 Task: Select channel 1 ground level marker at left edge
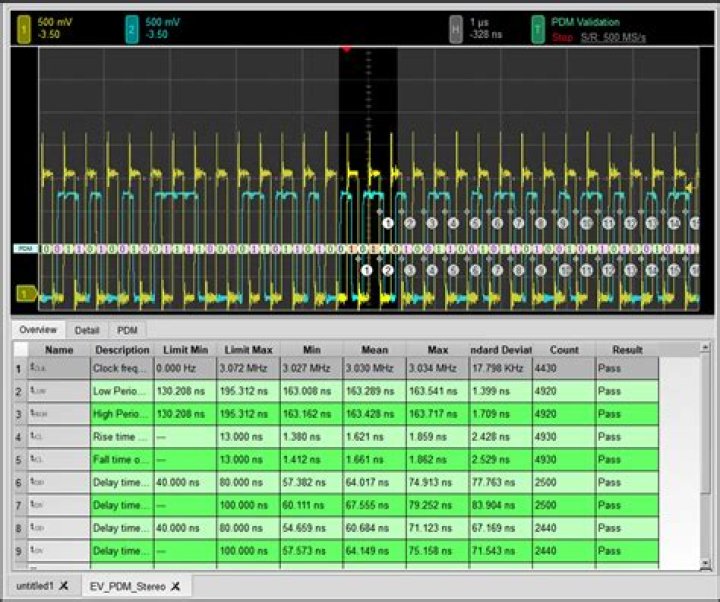point(26,293)
